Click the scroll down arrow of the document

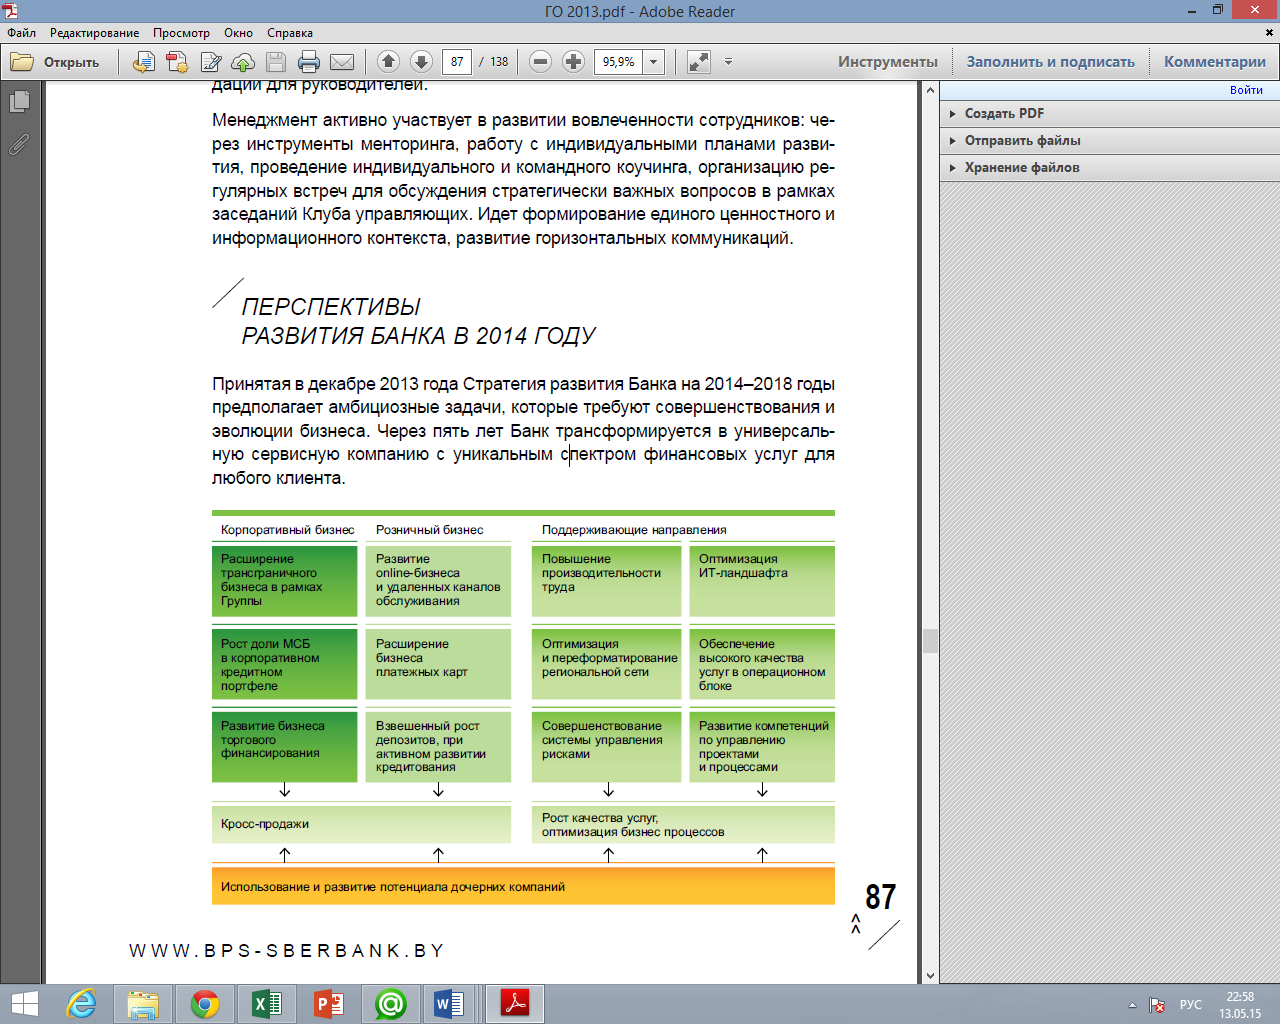tap(930, 976)
